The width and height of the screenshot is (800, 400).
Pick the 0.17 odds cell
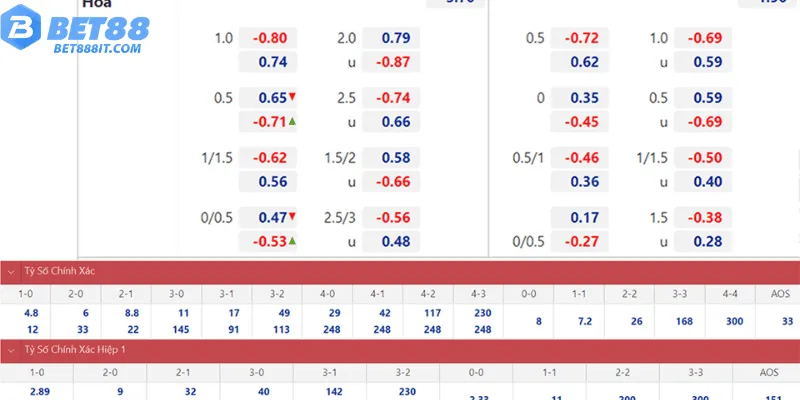pos(580,217)
